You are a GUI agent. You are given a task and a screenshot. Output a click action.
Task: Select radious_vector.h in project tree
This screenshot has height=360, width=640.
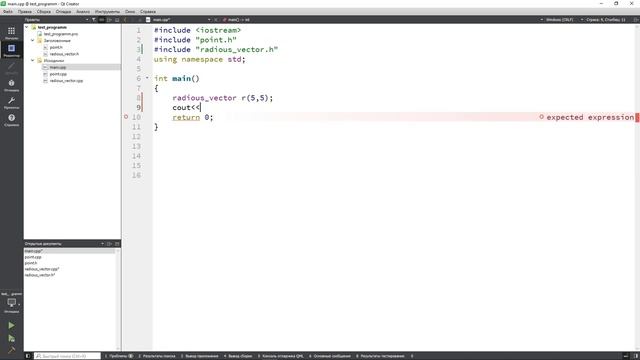pyautogui.click(x=64, y=54)
